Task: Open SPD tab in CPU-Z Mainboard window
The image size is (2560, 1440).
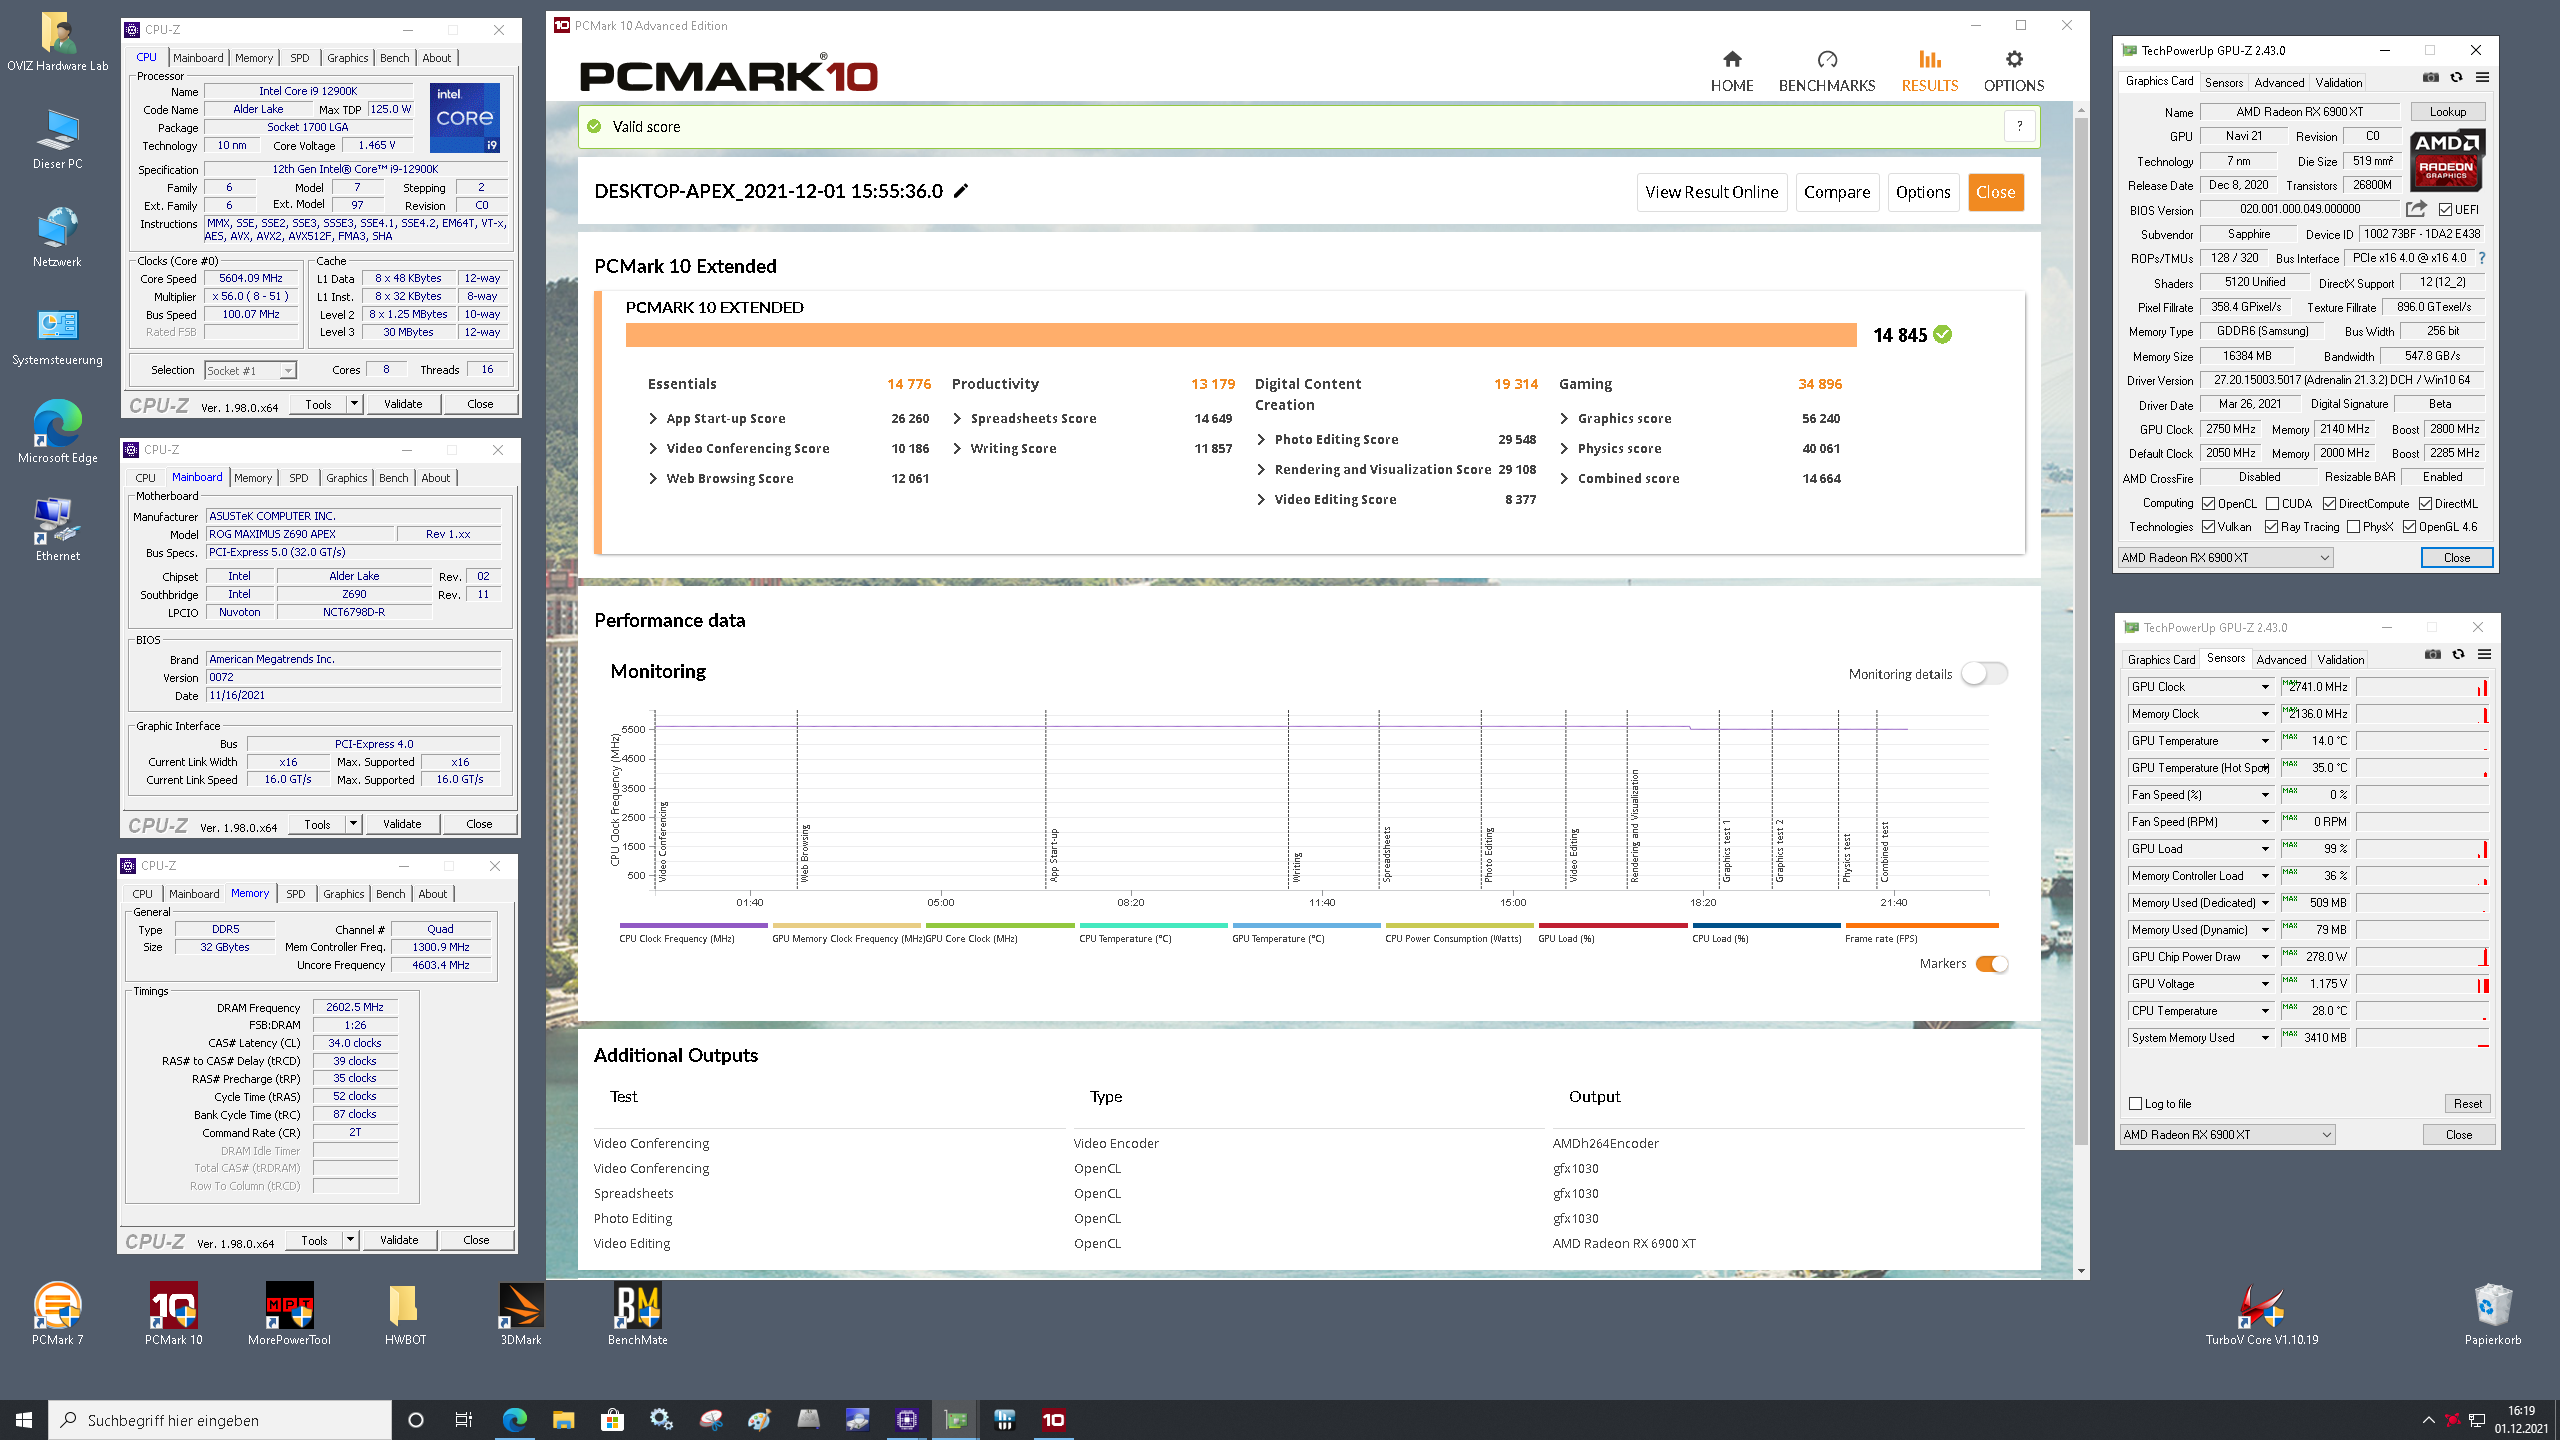Action: (298, 478)
